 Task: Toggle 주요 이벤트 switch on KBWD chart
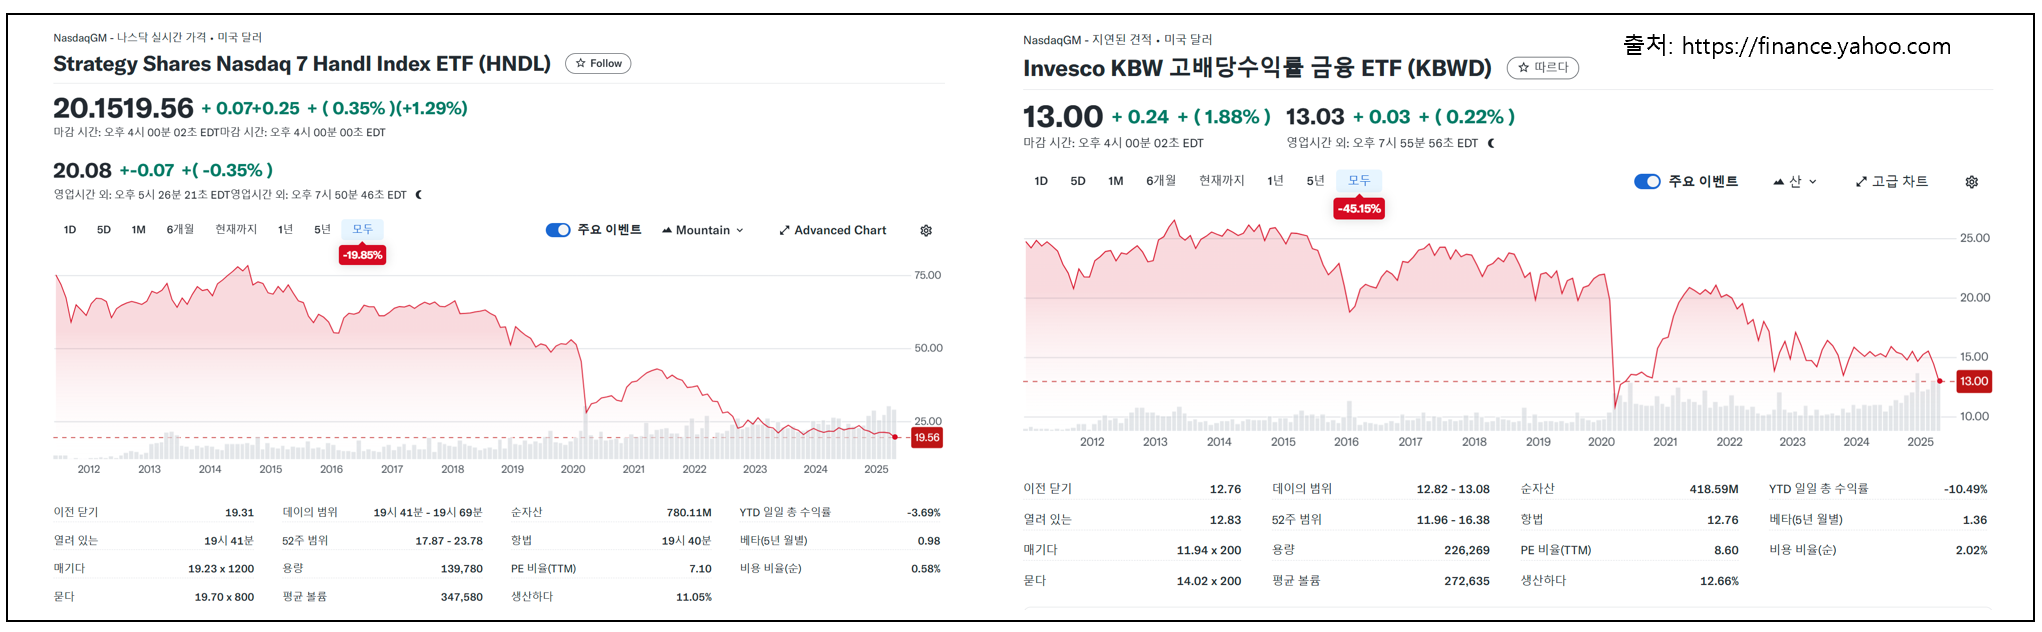pyautogui.click(x=1647, y=181)
